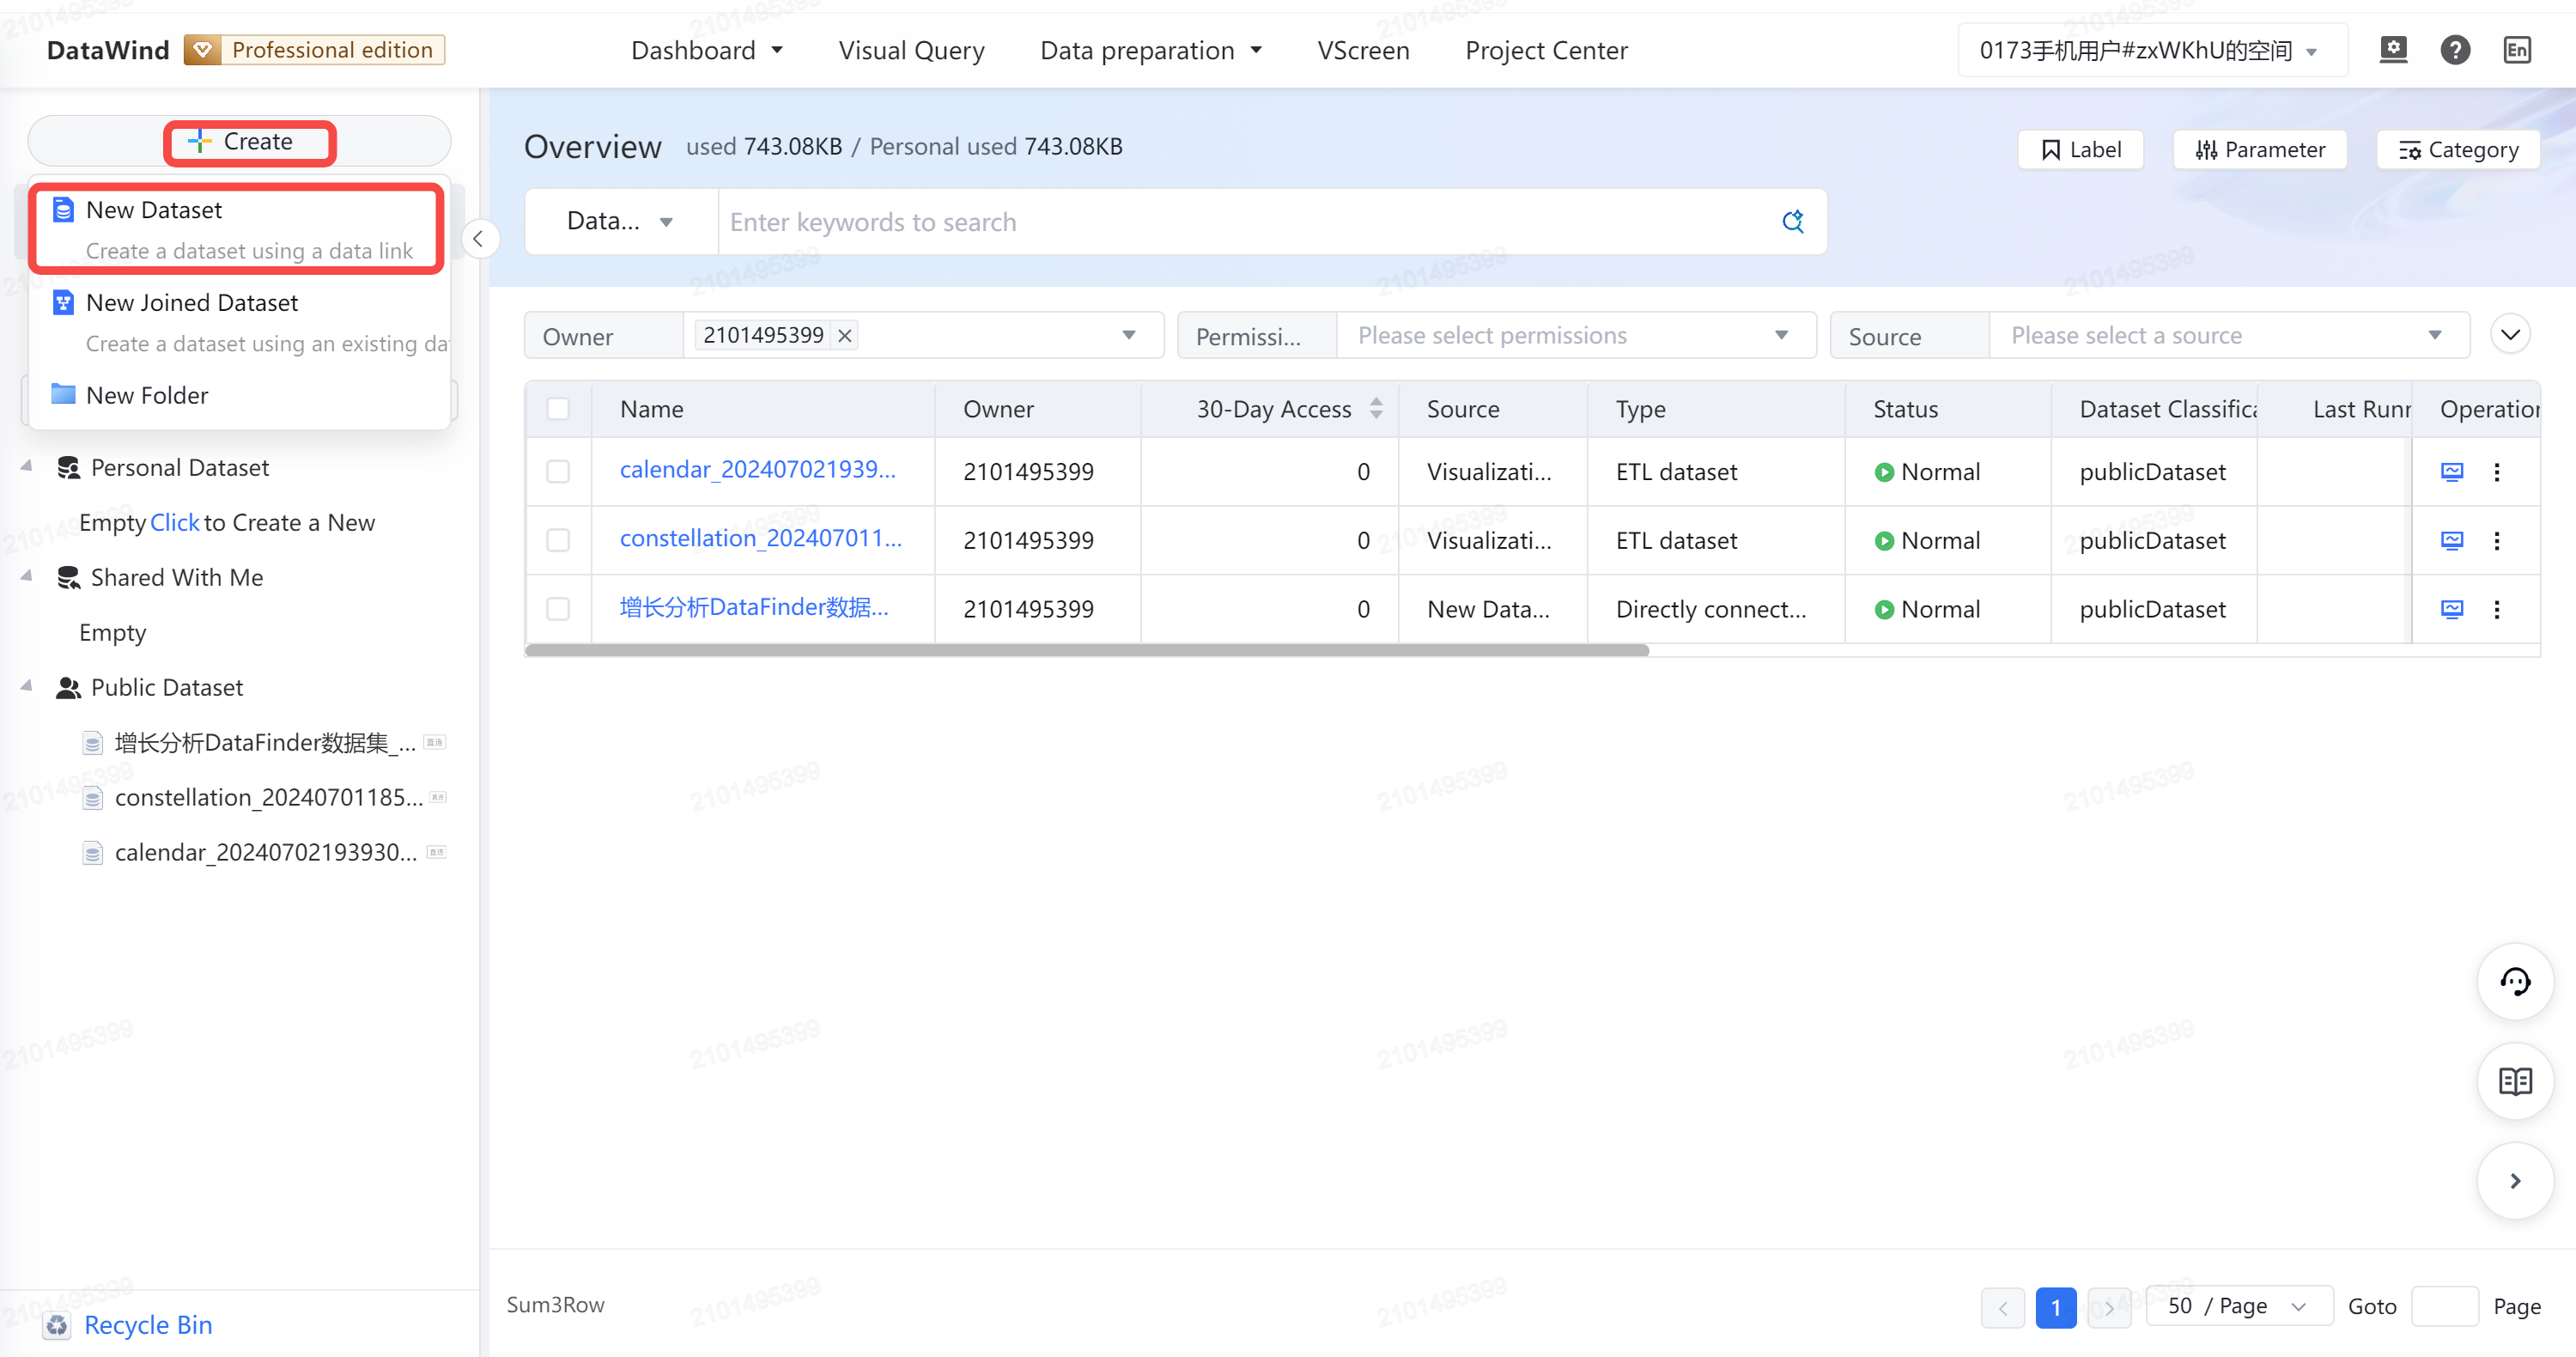This screenshot has height=1357, width=2576.
Task: Check the 增长分析DataFinder row checkbox
Action: click(558, 609)
